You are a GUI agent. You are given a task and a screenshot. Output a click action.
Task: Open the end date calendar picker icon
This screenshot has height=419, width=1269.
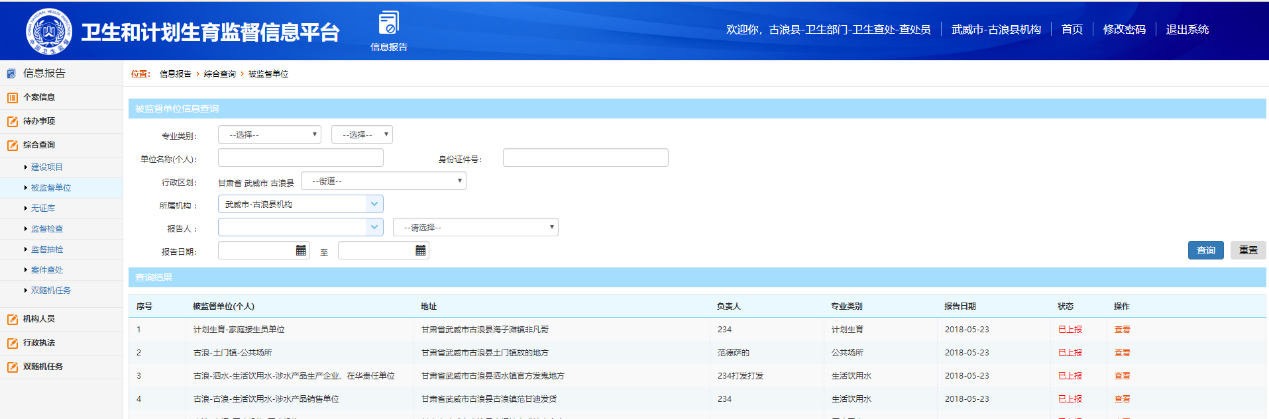(421, 250)
